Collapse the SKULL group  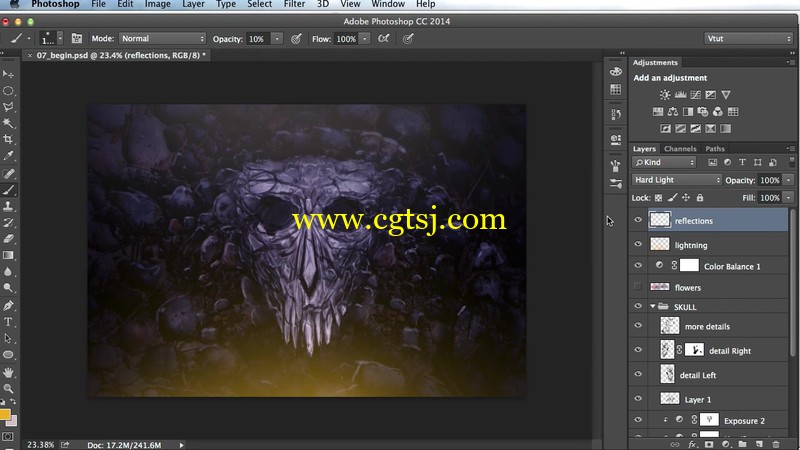pos(653,307)
